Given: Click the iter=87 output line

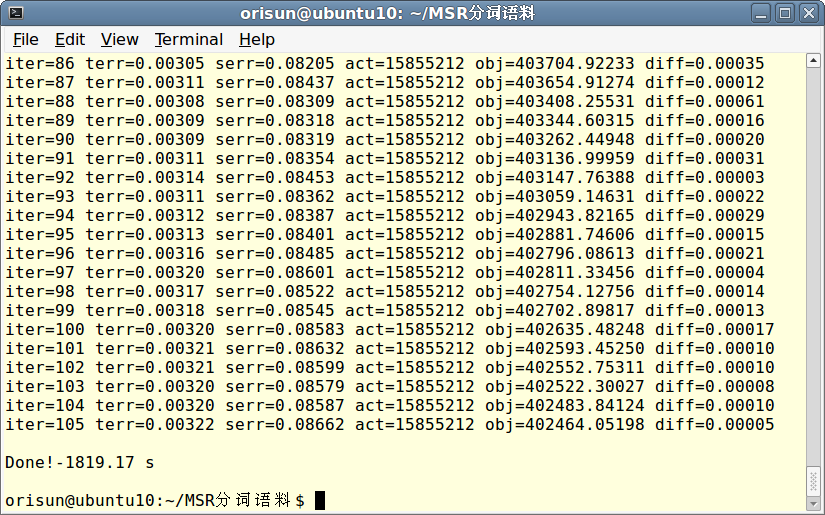Looking at the screenshot, I should (x=385, y=83).
